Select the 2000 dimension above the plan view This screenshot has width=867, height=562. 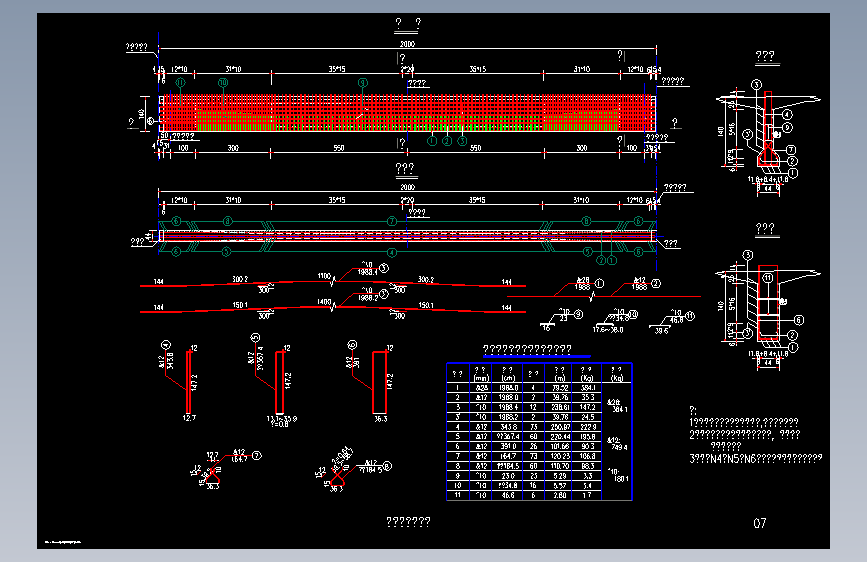408,188
